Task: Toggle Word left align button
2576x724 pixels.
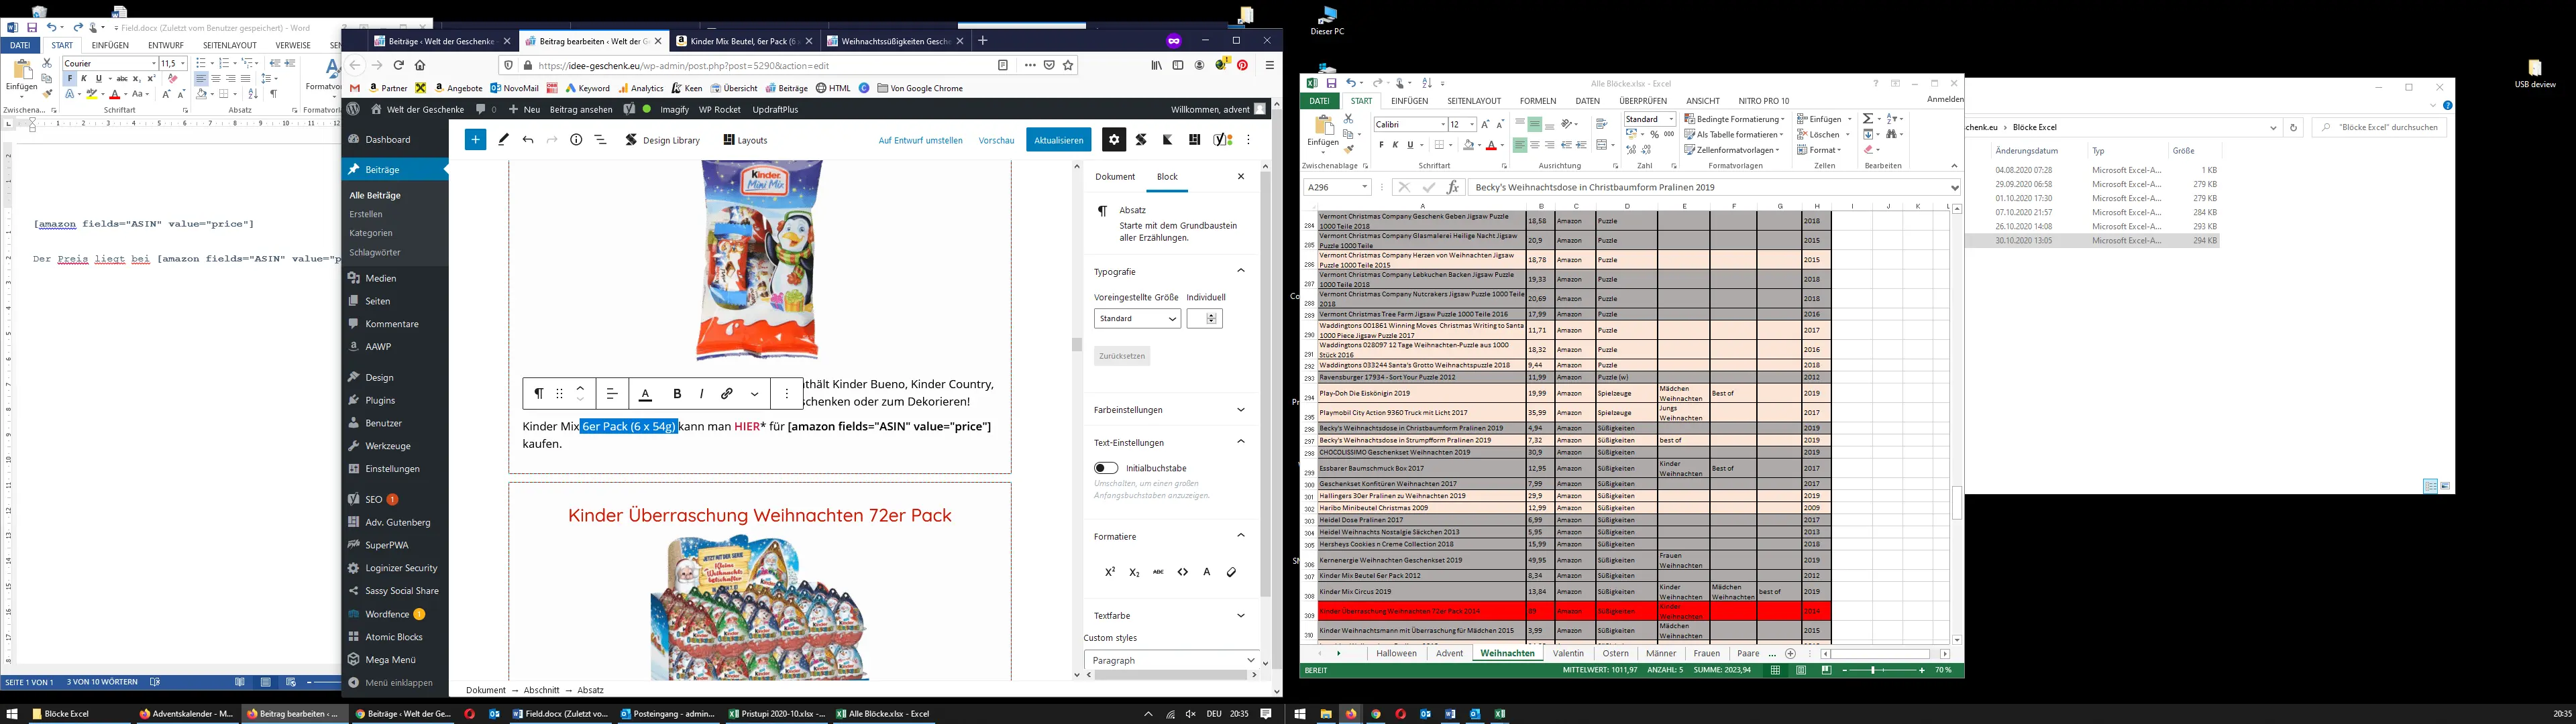Action: pos(201,78)
